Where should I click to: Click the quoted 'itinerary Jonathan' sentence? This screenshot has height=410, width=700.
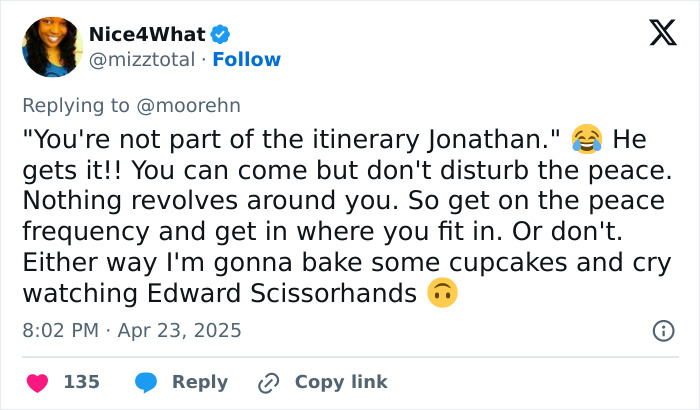click(290, 138)
